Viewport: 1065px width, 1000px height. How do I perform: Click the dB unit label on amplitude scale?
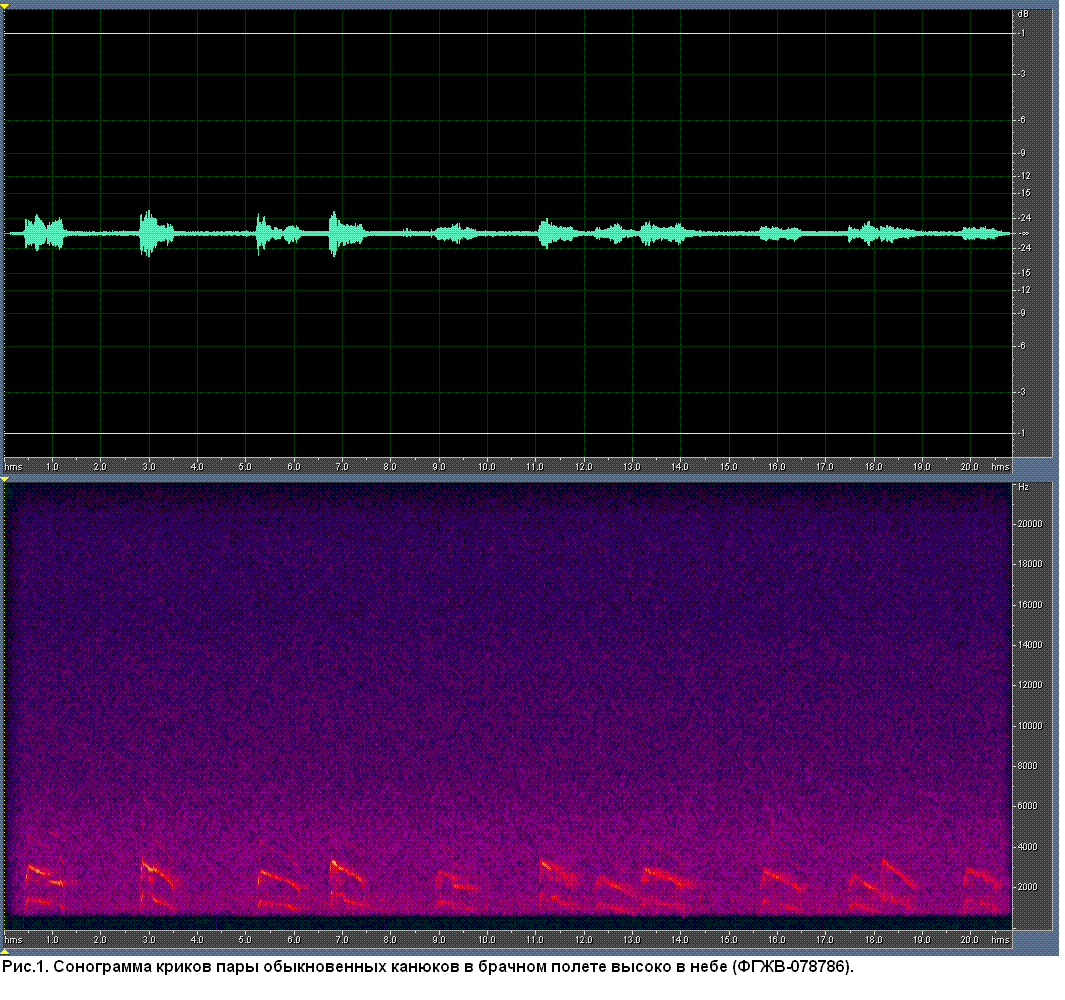click(1023, 14)
